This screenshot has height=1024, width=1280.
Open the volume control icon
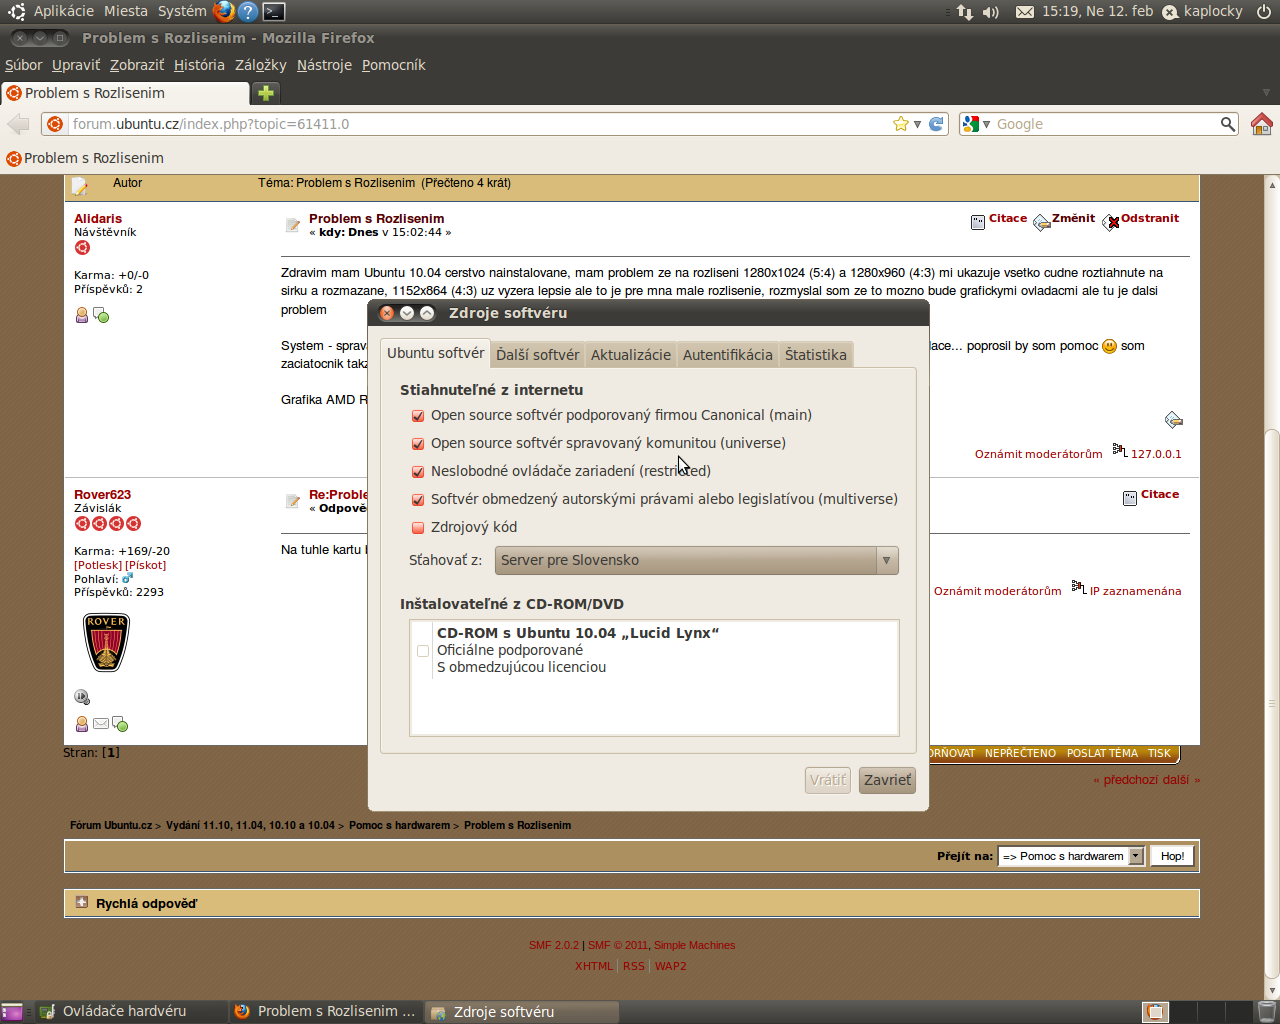(x=991, y=12)
